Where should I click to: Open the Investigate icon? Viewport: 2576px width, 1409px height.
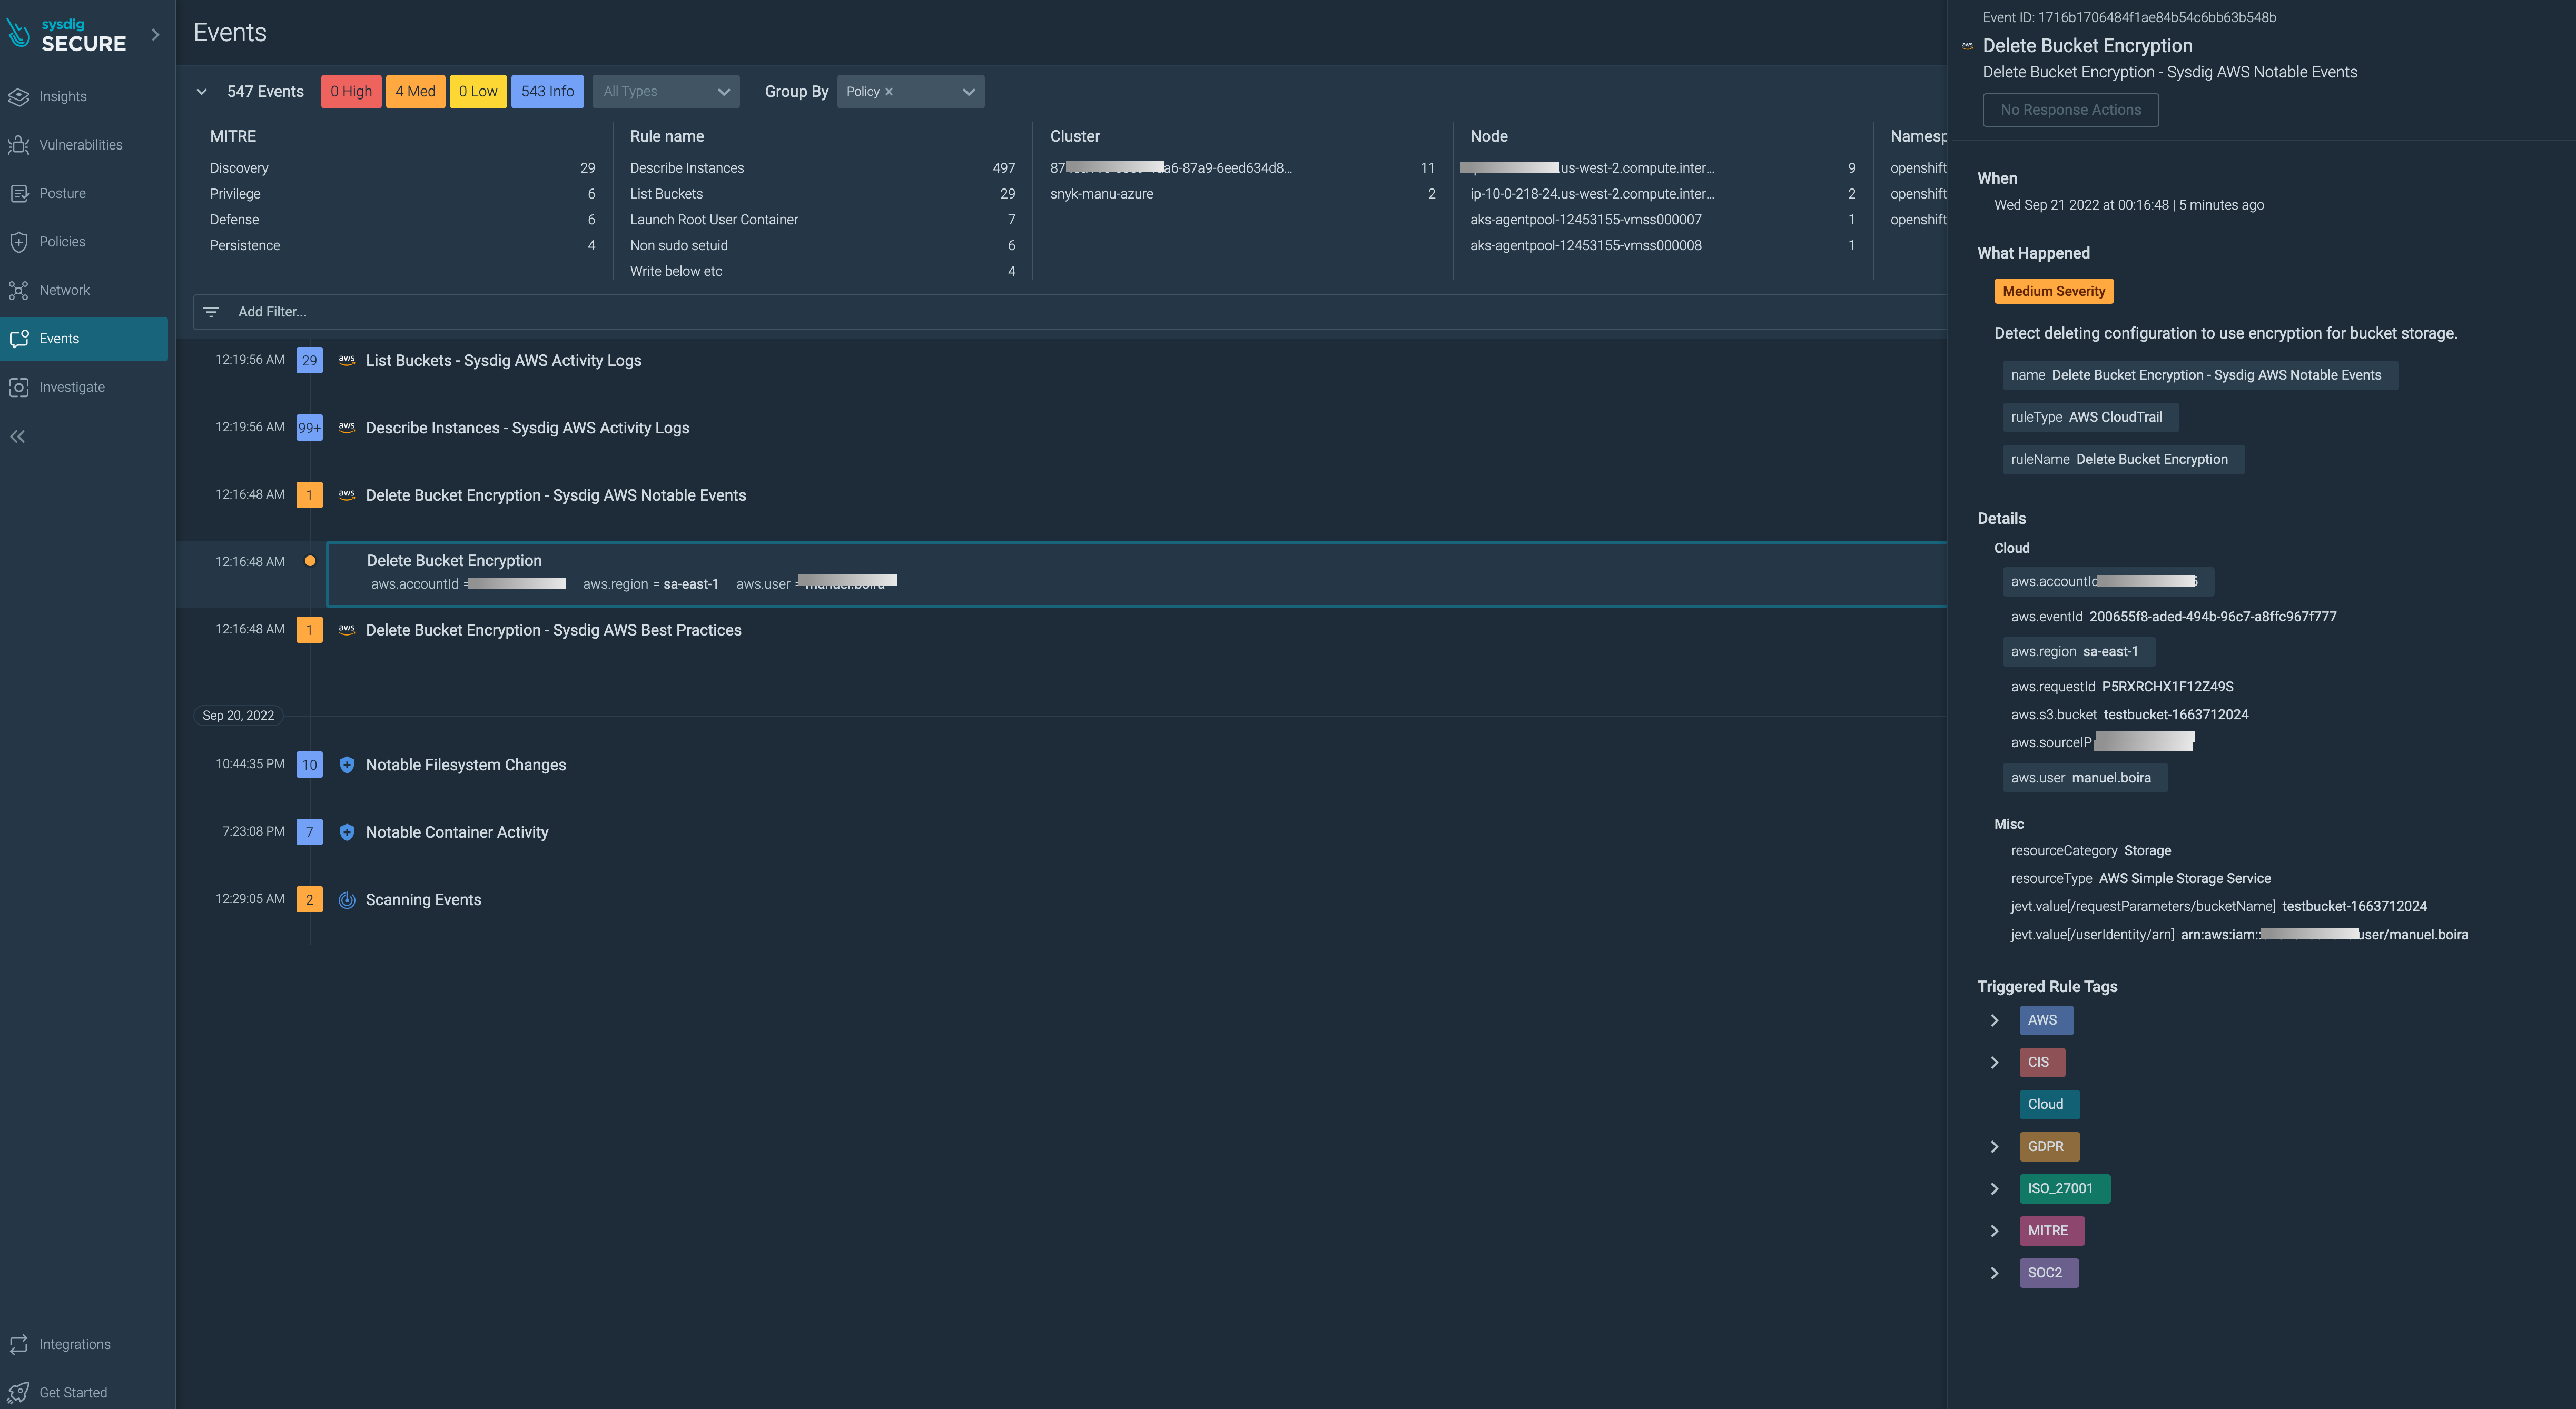(x=19, y=387)
